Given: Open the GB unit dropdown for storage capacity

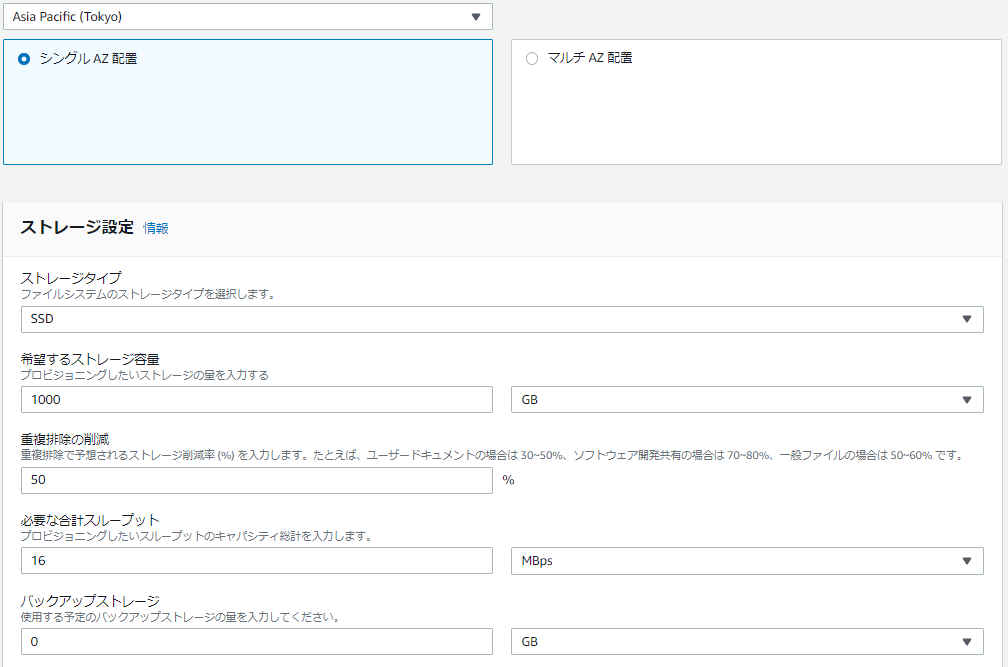Looking at the screenshot, I should [x=747, y=400].
